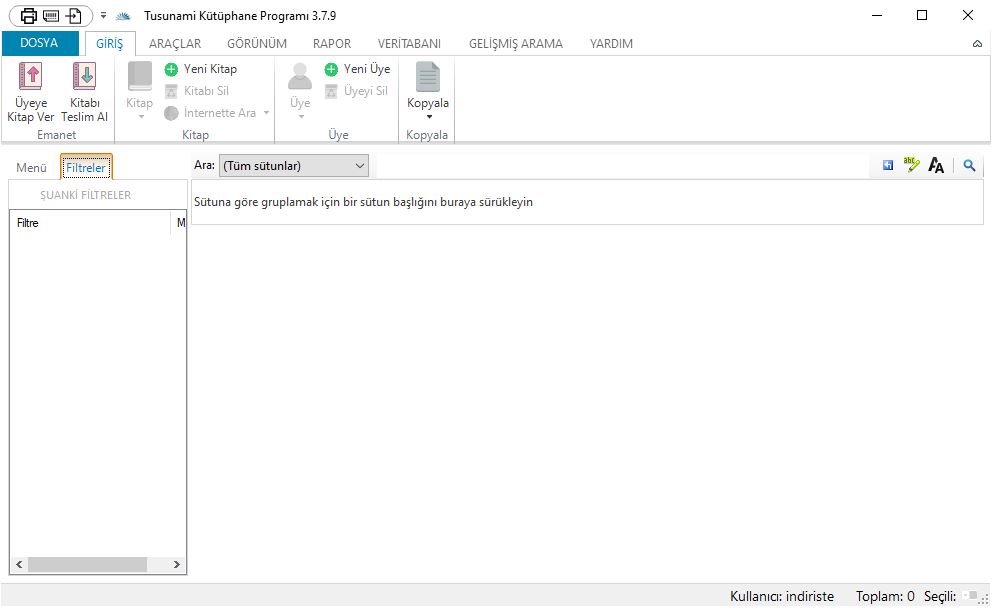
Task: Add a new book with Yeni Kitap
Action: pyautogui.click(x=201, y=69)
